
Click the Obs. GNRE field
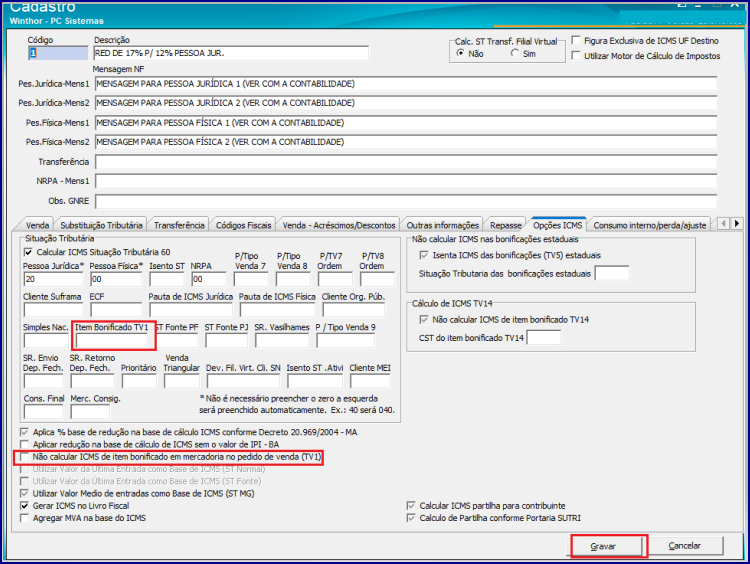click(406, 201)
